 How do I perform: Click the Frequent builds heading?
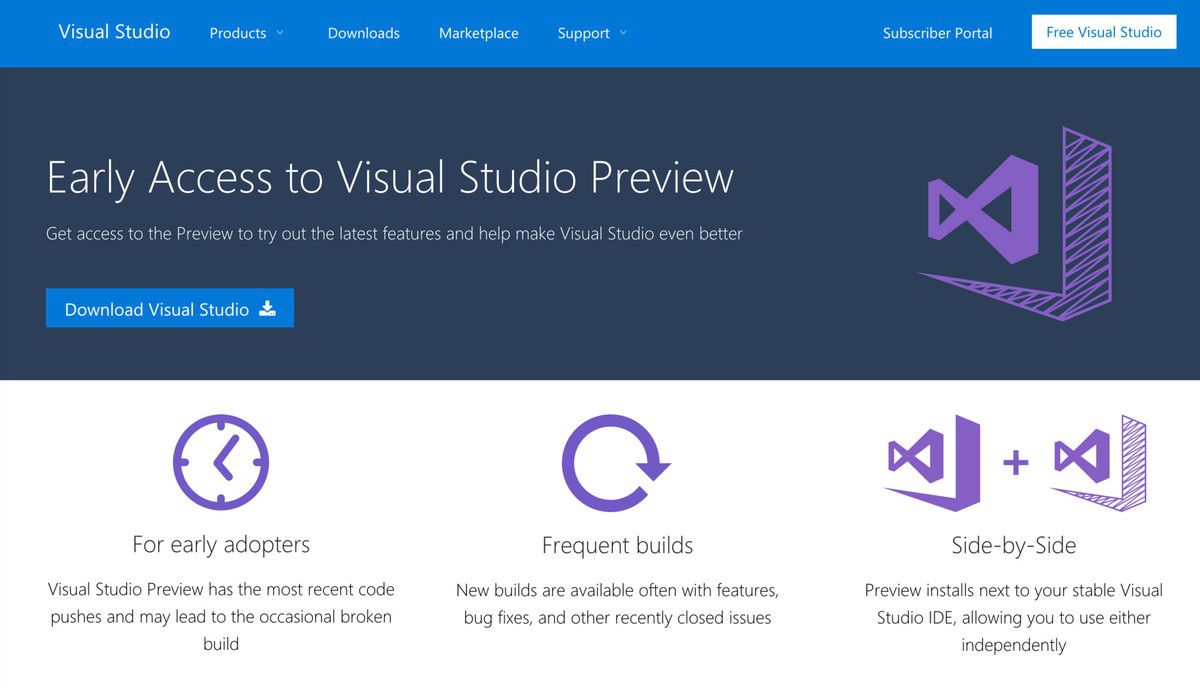pos(617,546)
